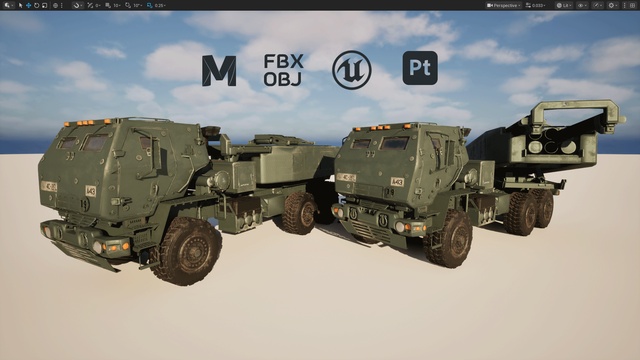Cycle the world coordinate system globe
This screenshot has height=360, width=640.
[56, 5]
